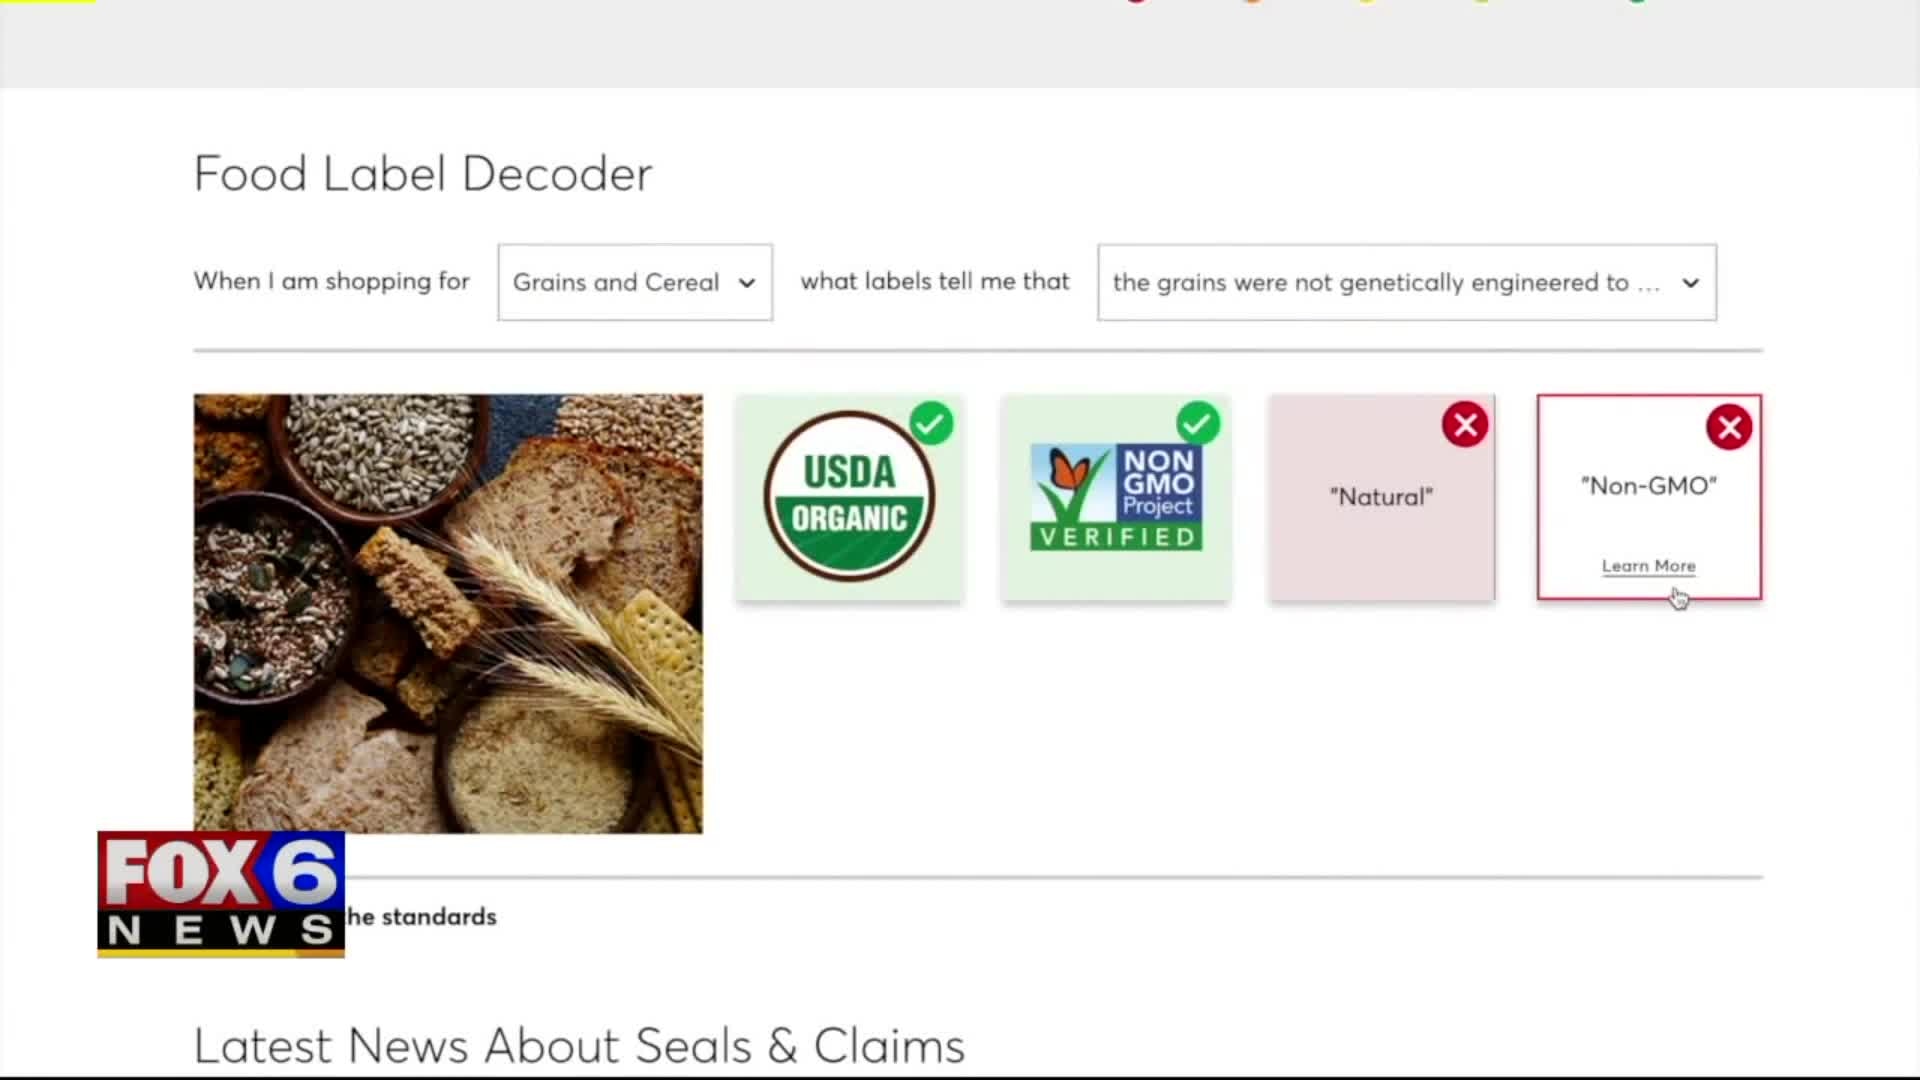This screenshot has width=1920, height=1080.
Task: Click red X icon on "Natural" card
Action: (1465, 425)
